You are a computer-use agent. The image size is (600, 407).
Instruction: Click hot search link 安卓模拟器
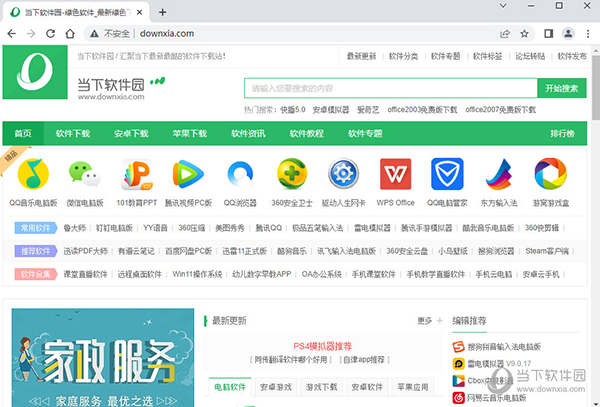click(x=331, y=110)
